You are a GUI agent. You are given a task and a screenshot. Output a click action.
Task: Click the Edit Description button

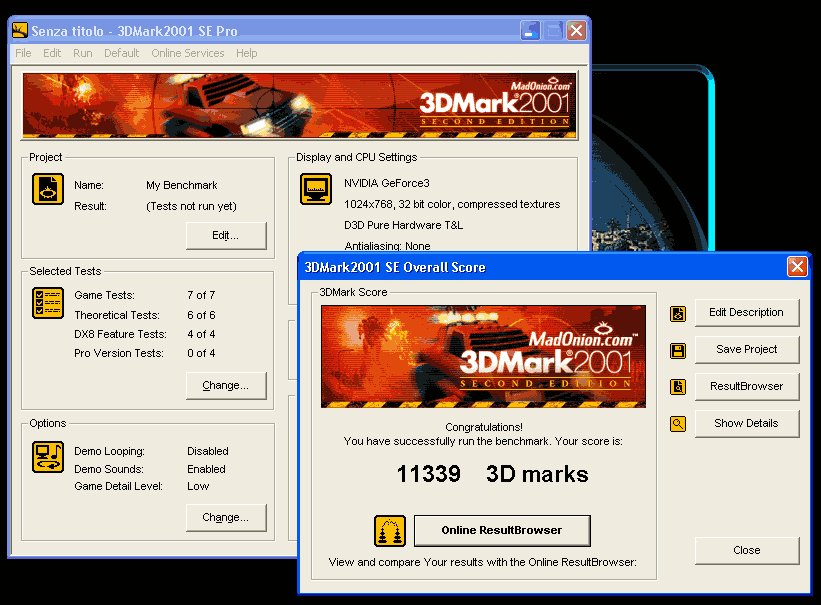pyautogui.click(x=747, y=313)
